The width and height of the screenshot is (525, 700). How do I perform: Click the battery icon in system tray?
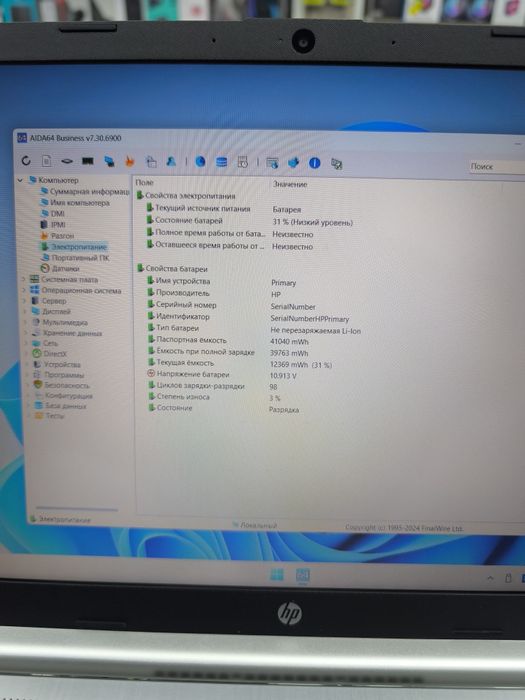[x=508, y=578]
